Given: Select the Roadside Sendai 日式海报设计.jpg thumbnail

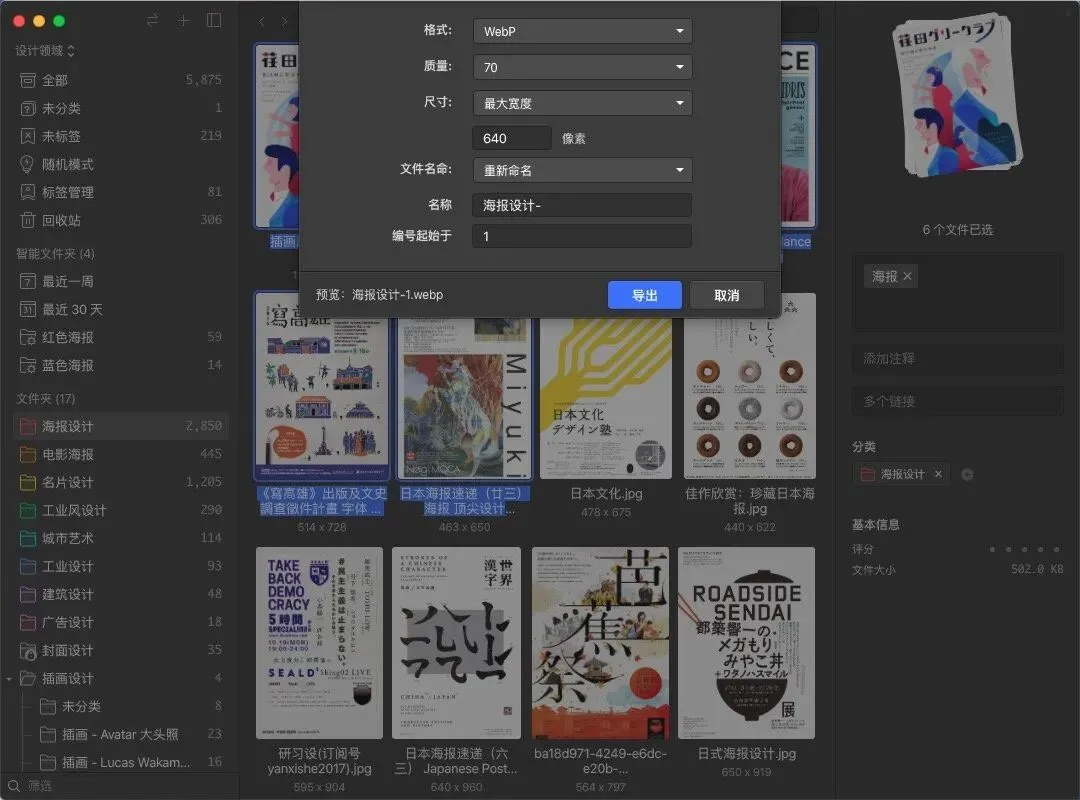Looking at the screenshot, I should [x=747, y=643].
